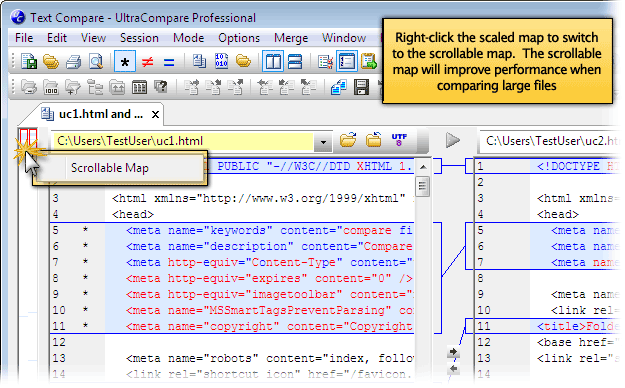Viewport: 625px width, 388px height.
Task: Click the reload file folder icon
Action: 373,140
